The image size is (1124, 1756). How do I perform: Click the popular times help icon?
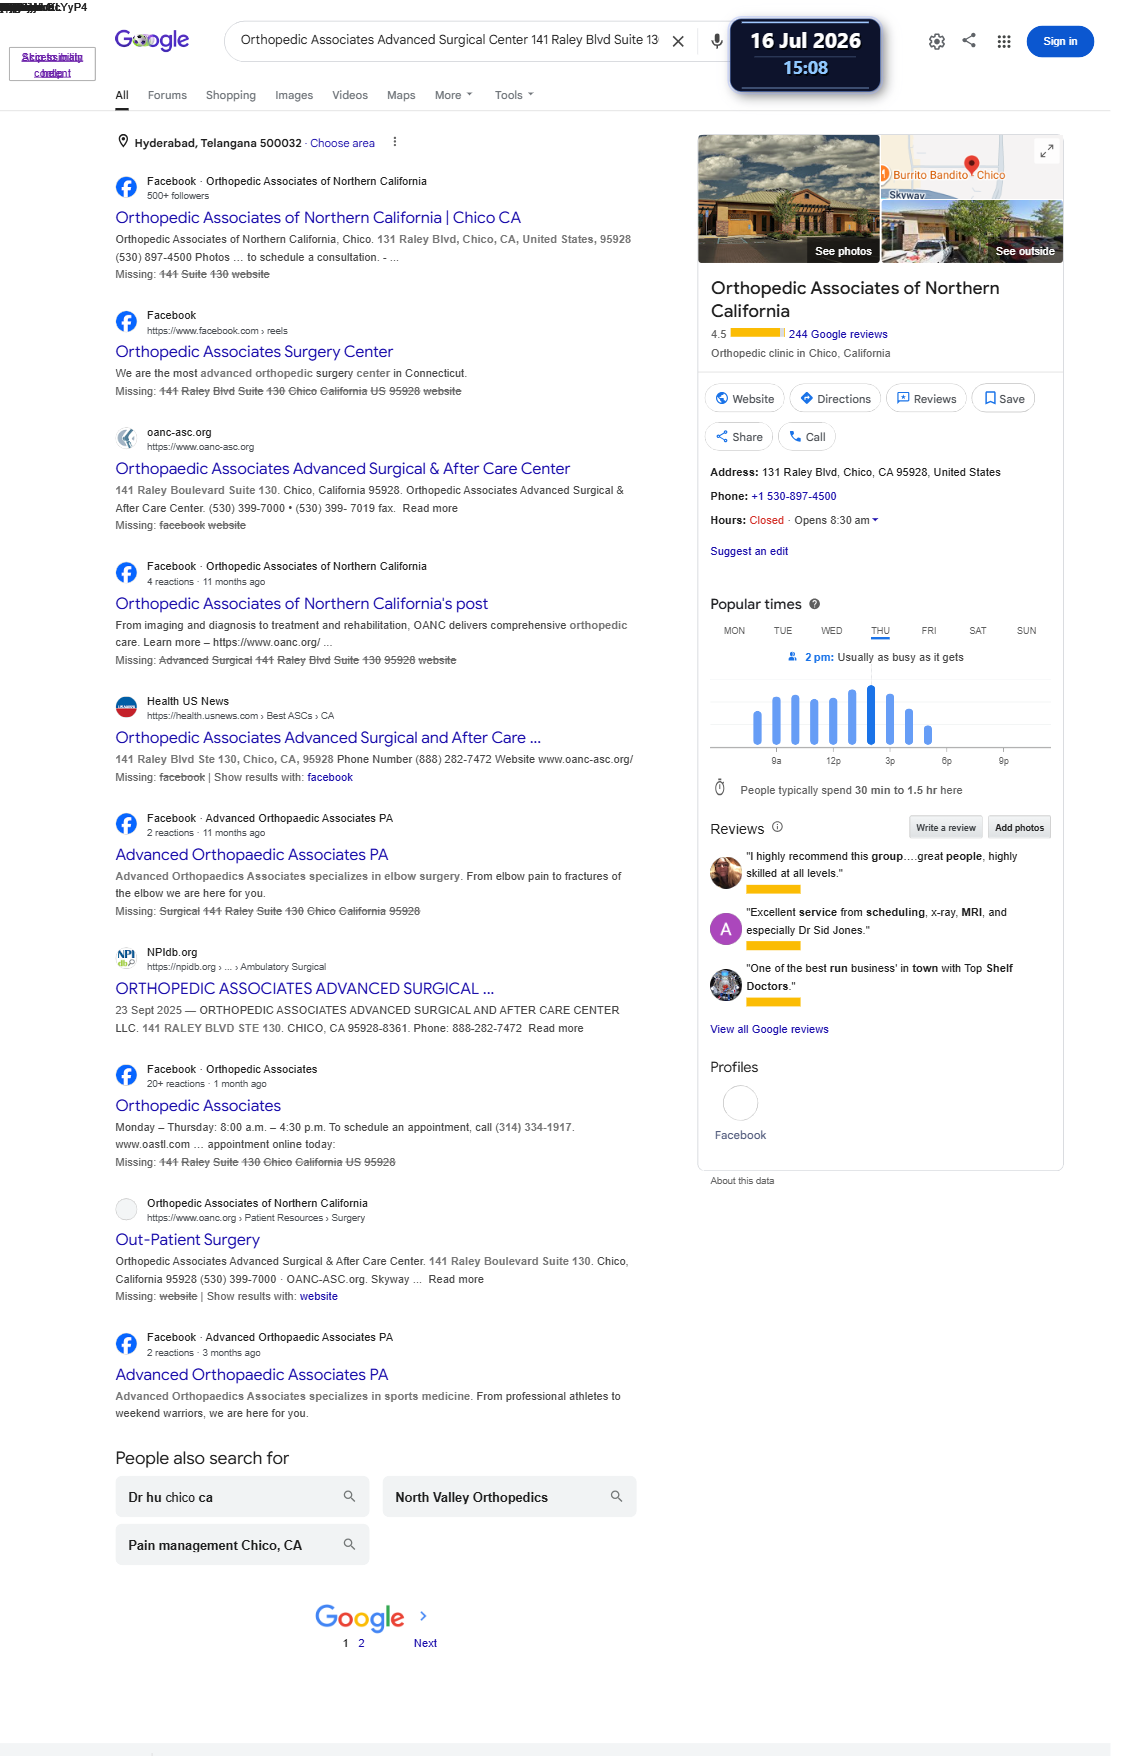click(815, 604)
